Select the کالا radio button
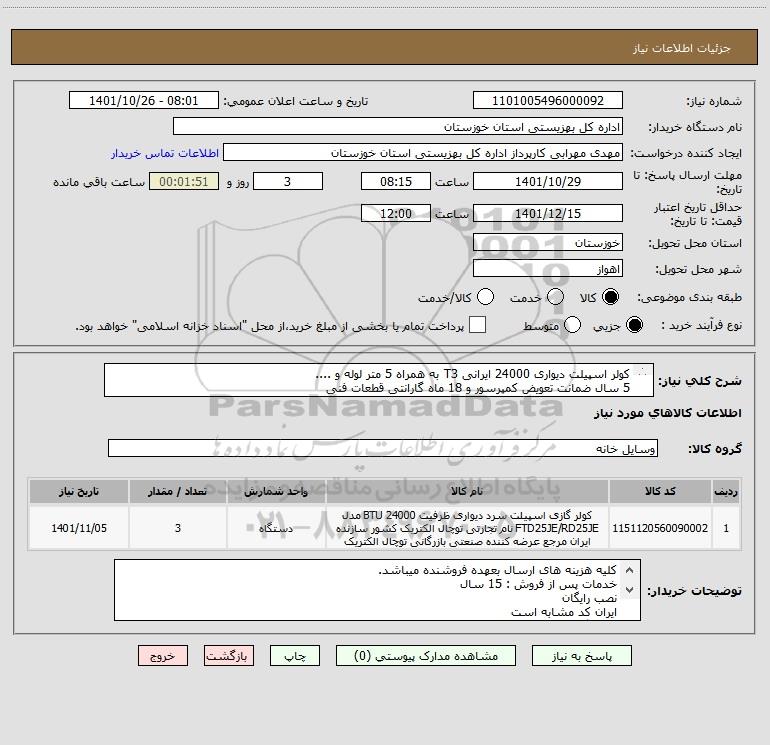 pos(610,297)
